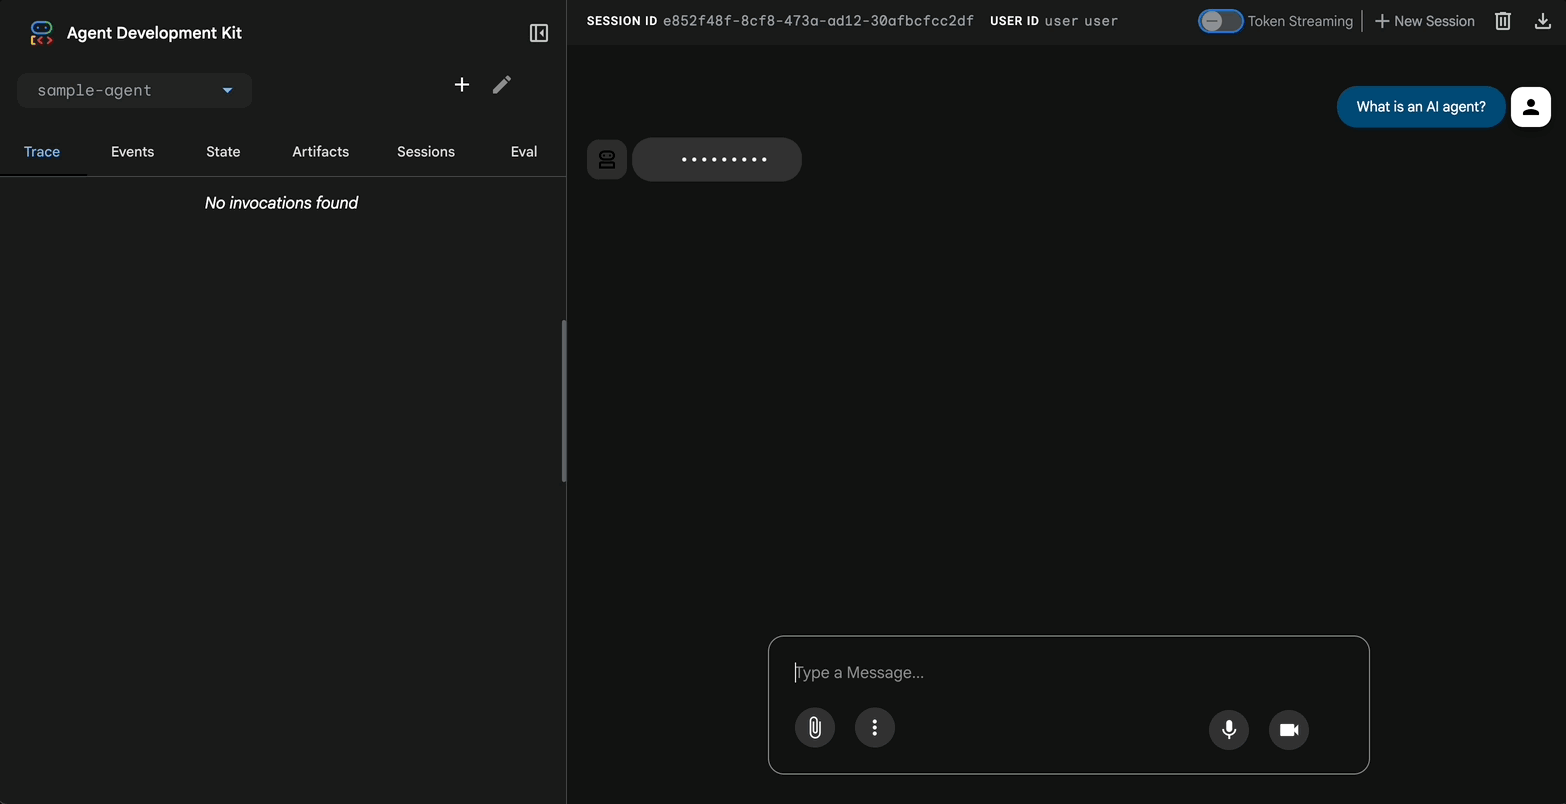
Task: Click the Agent Development Kit logo
Action: coord(41,33)
